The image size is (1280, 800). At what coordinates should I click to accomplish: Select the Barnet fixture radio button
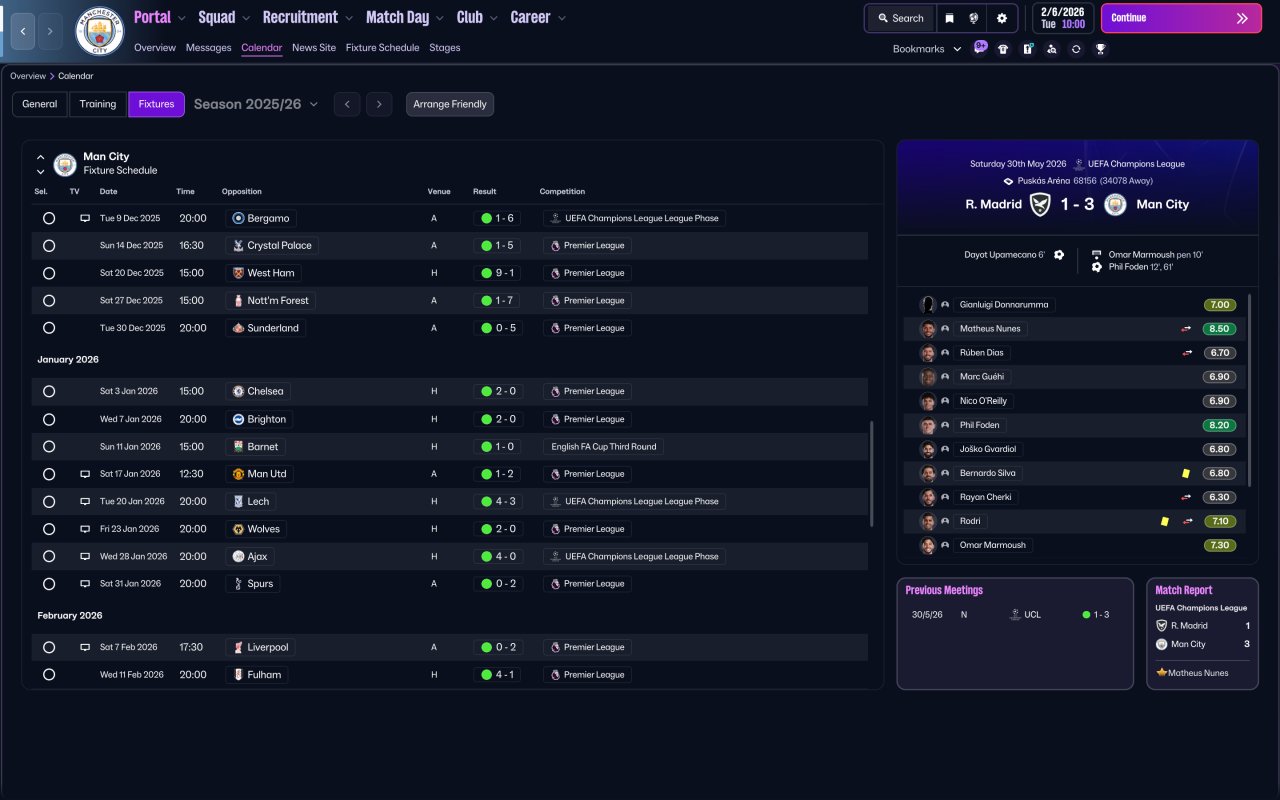[x=49, y=446]
